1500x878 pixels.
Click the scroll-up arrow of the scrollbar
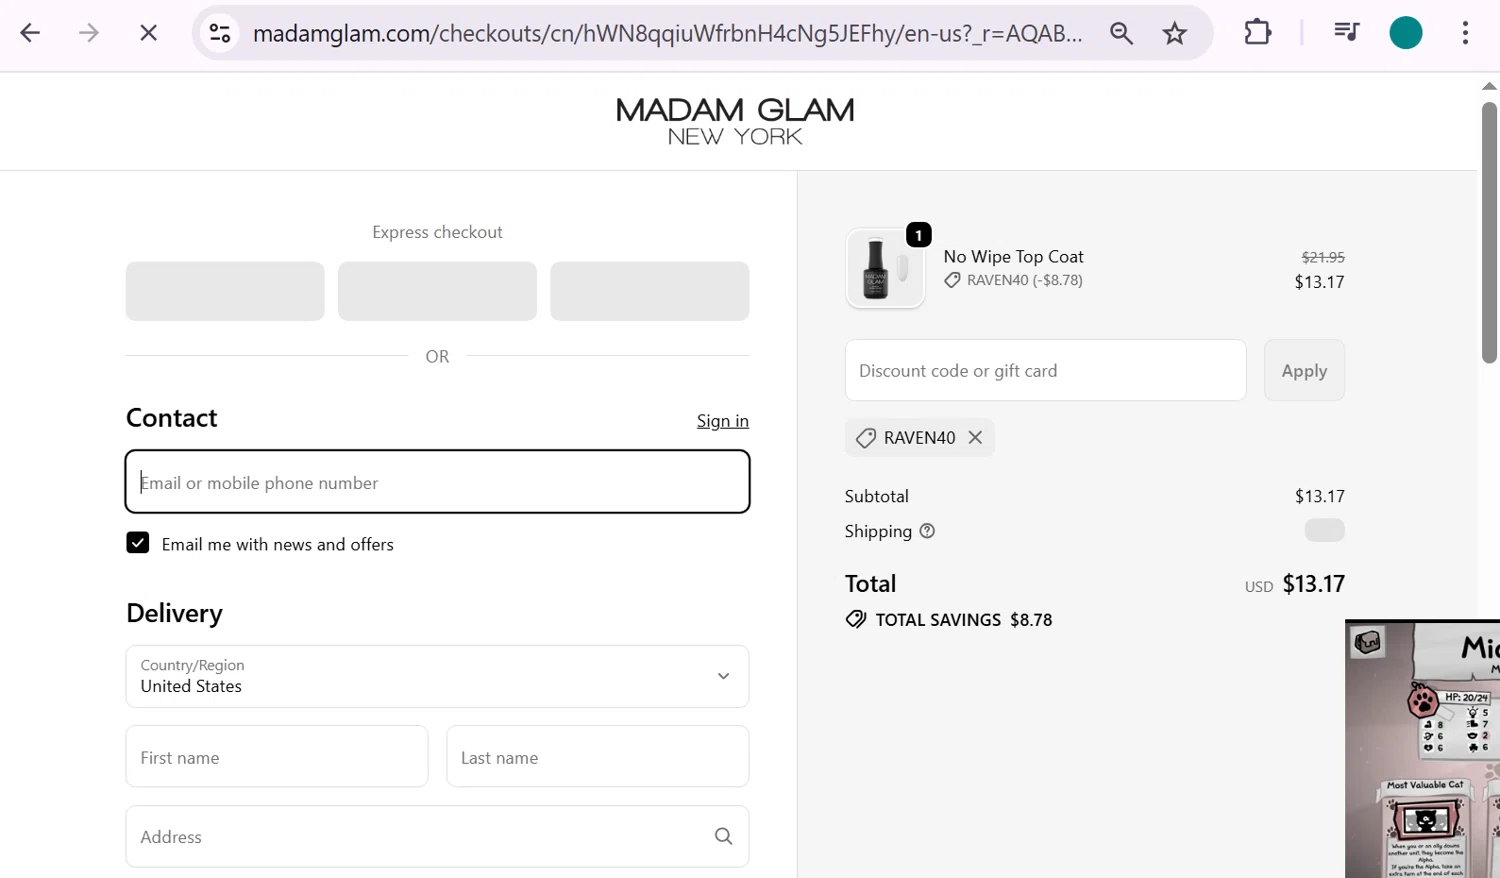[x=1489, y=86]
